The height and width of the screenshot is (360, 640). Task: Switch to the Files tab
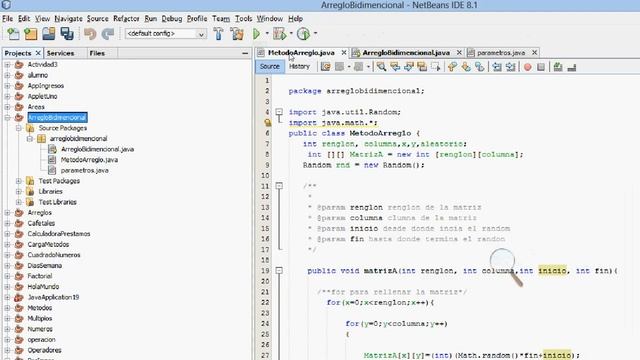97,53
